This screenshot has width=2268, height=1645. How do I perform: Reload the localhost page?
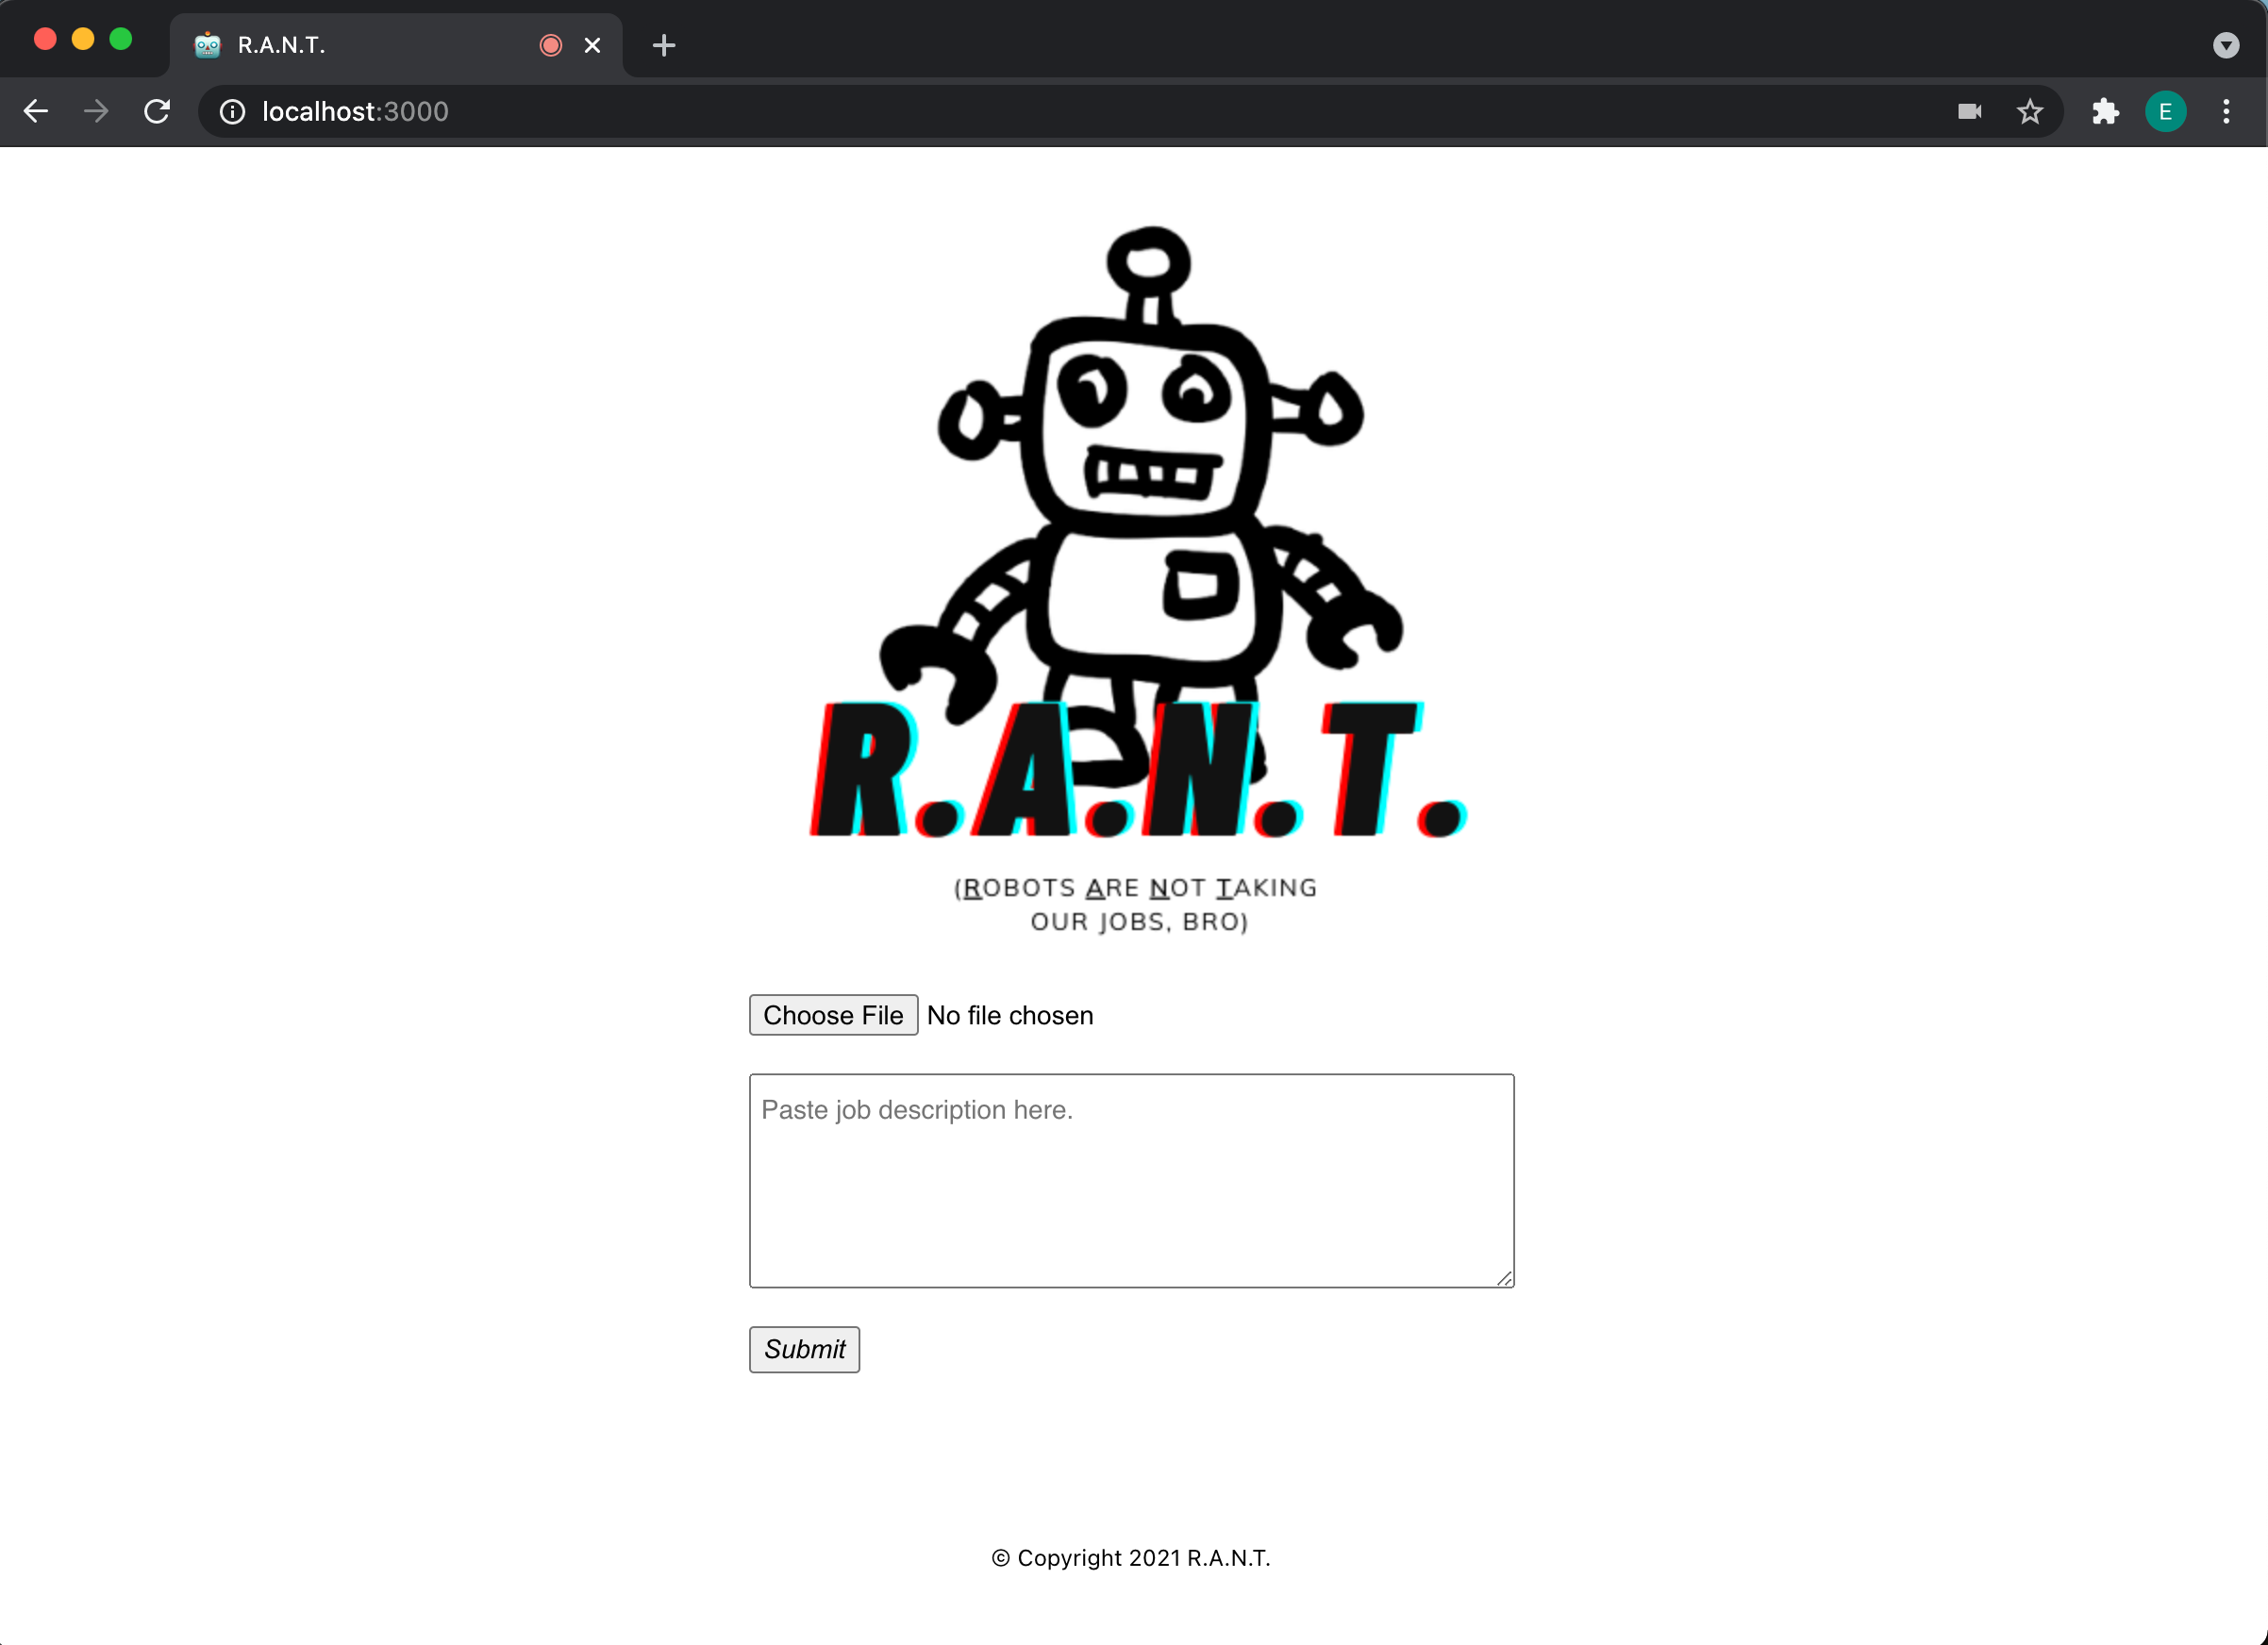(x=157, y=111)
